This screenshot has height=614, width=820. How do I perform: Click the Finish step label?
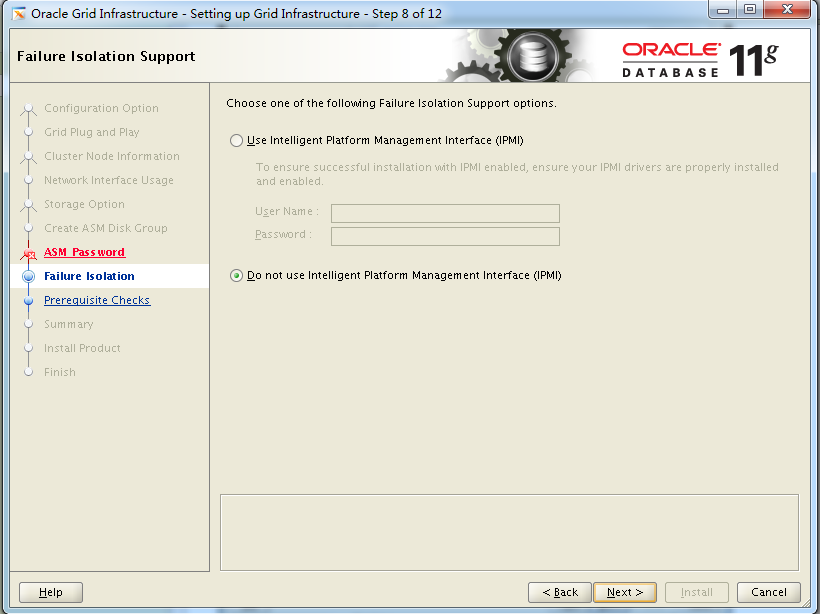click(60, 372)
